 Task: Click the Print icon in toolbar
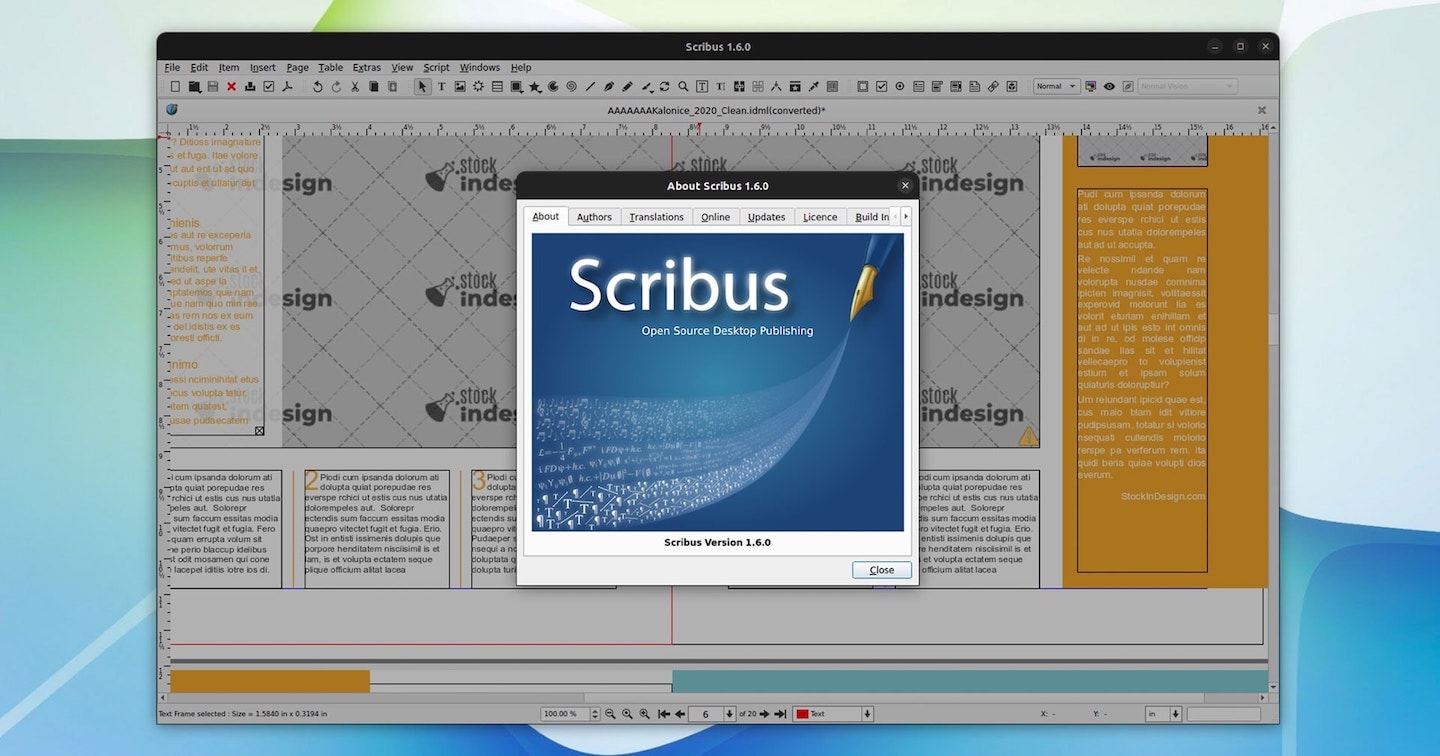[x=250, y=87]
